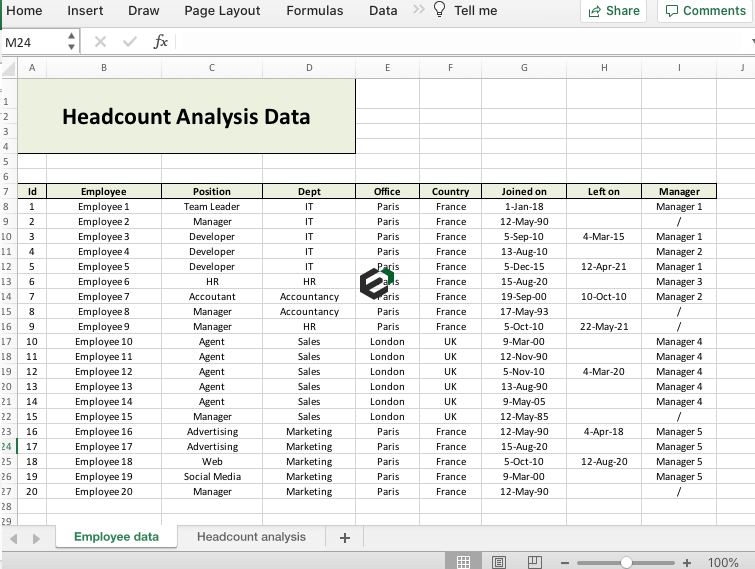The width and height of the screenshot is (755, 569).
Task: Expand the formula bar
Action: pyautogui.click(x=750, y=42)
